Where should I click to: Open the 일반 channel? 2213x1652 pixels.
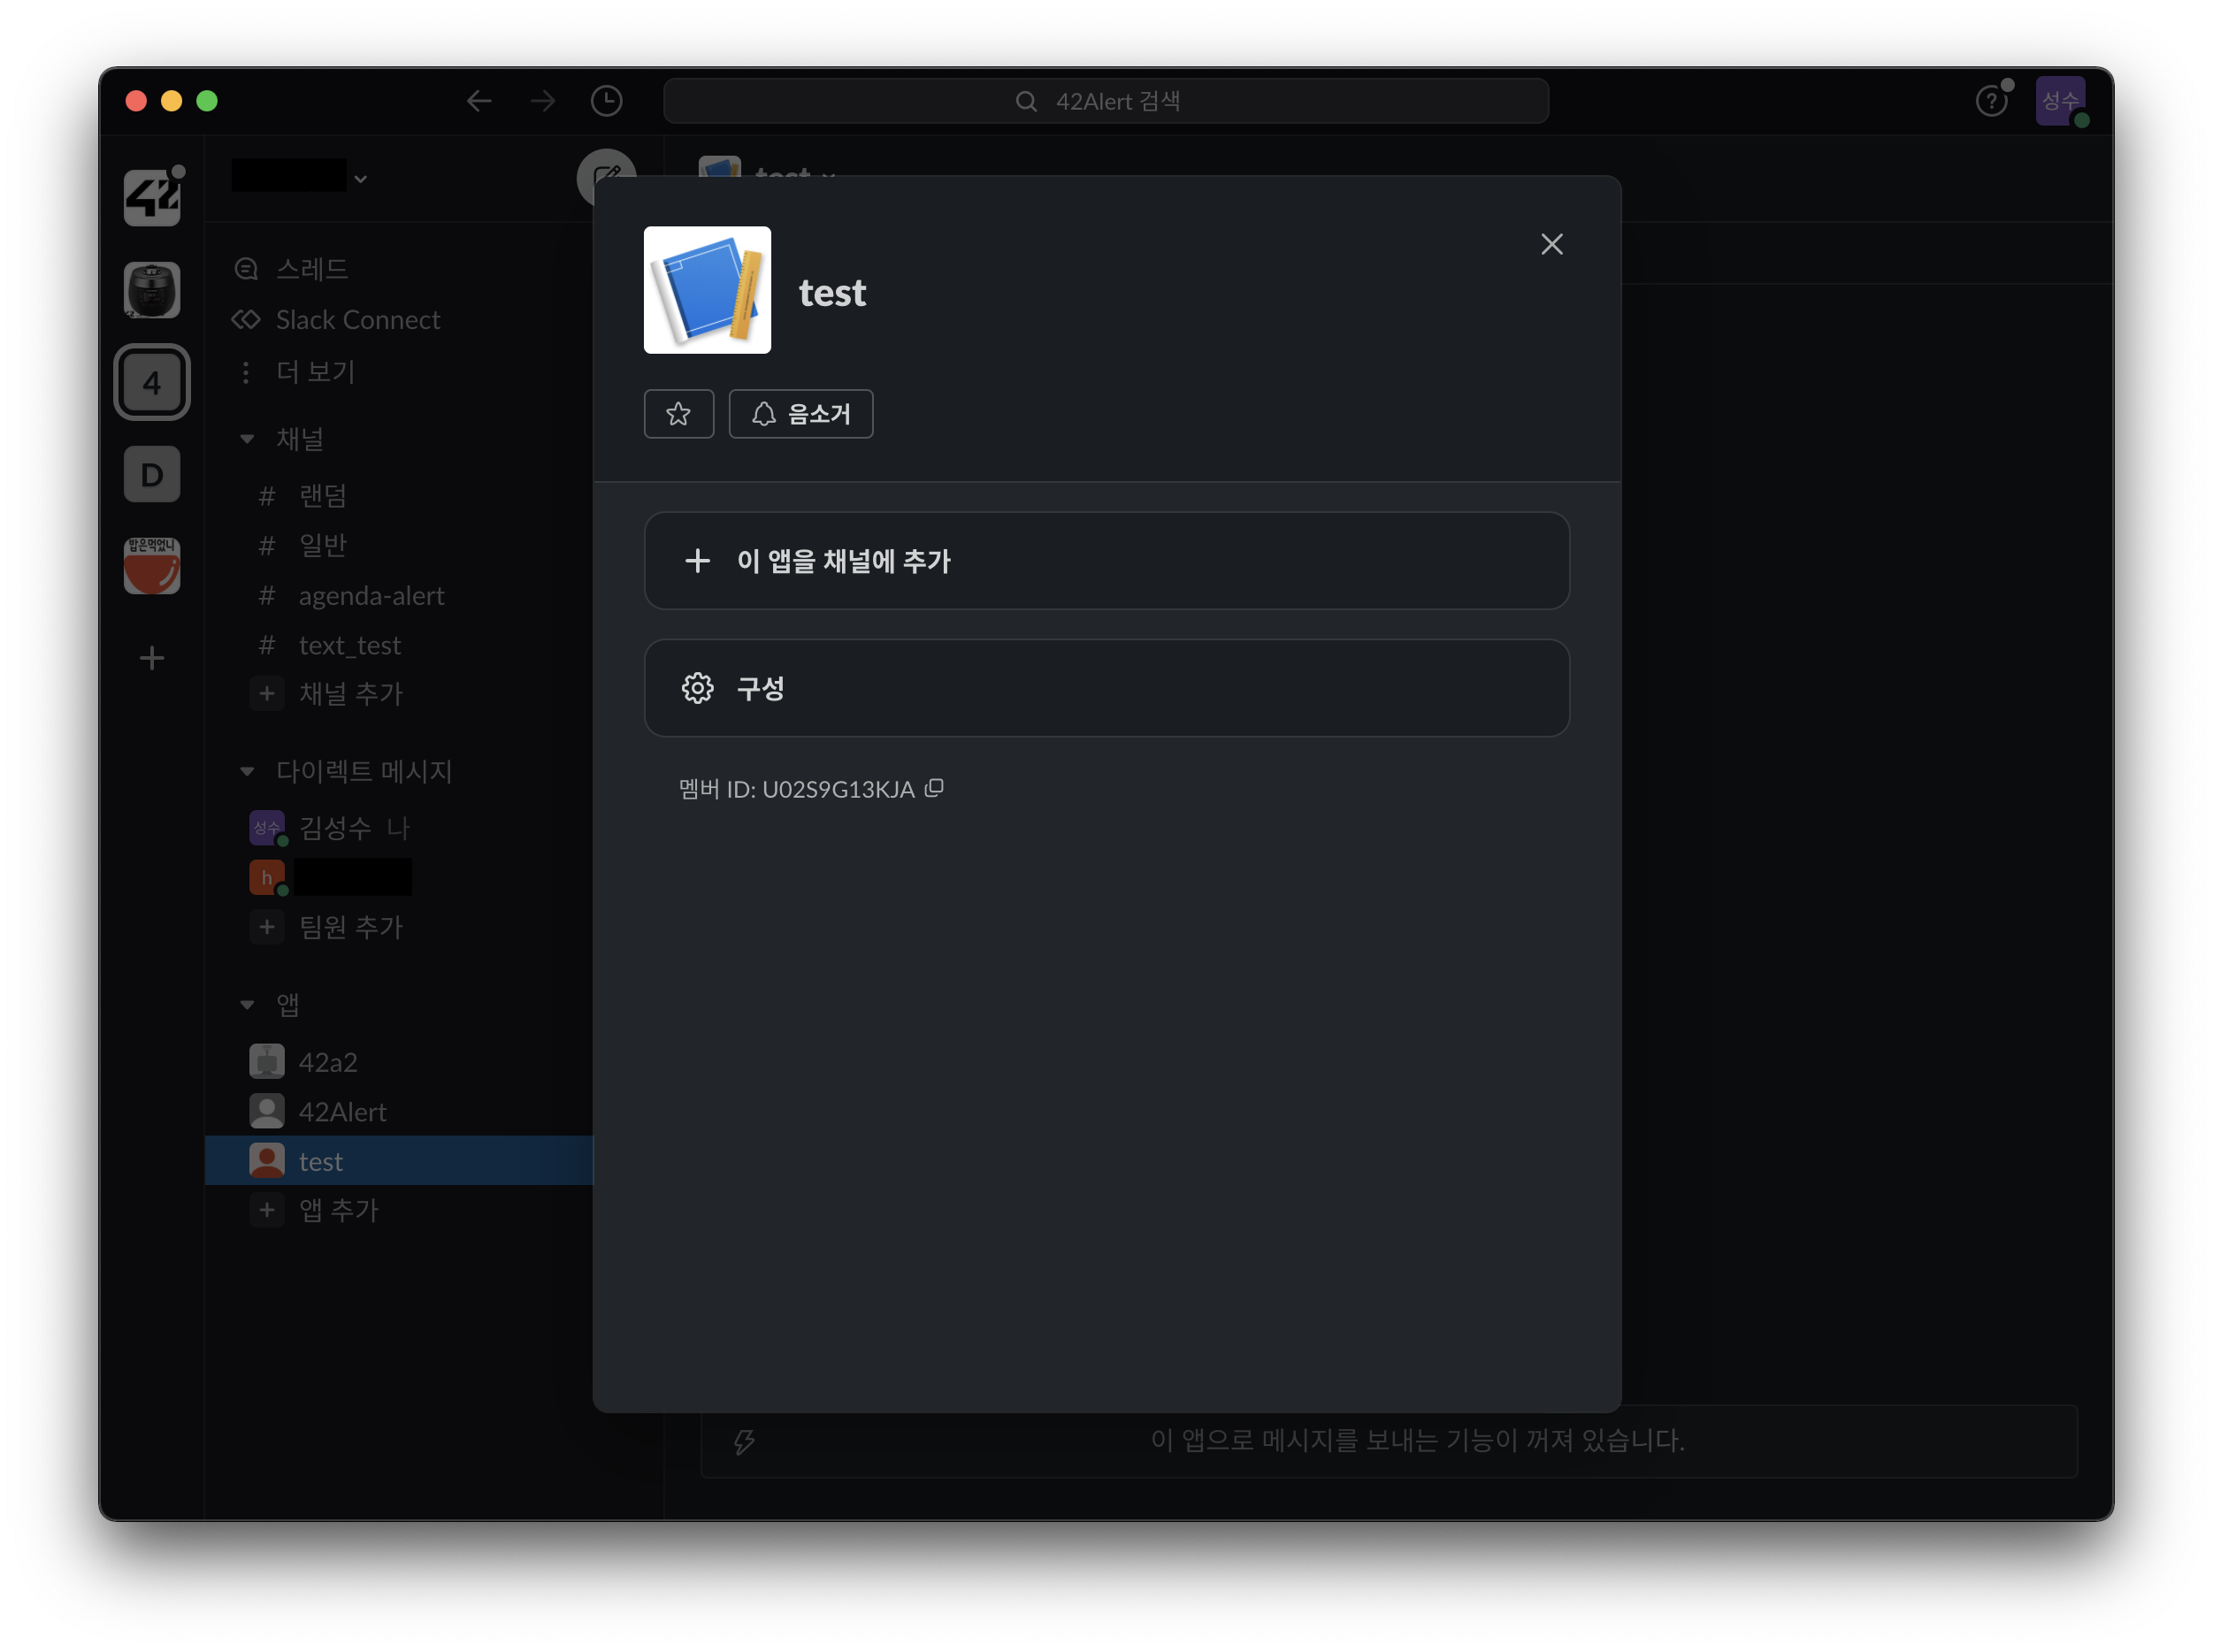pos(322,546)
